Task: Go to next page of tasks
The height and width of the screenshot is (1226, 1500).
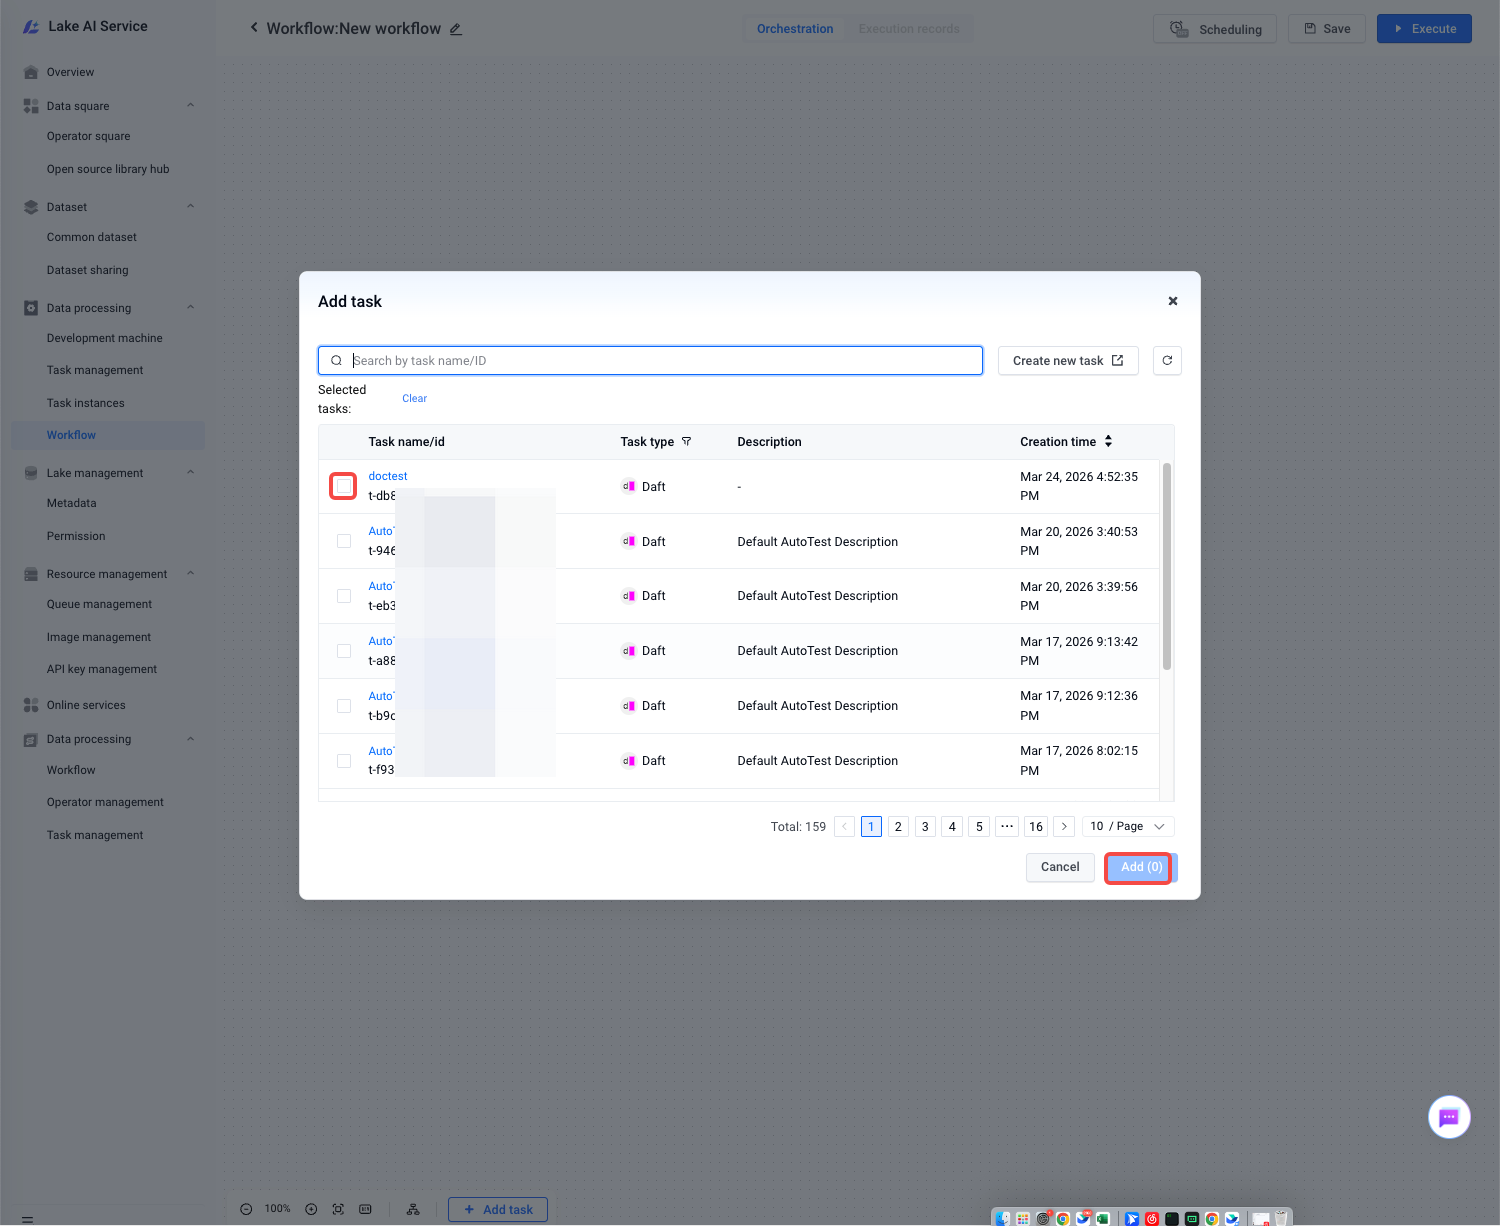Action: point(1064,827)
